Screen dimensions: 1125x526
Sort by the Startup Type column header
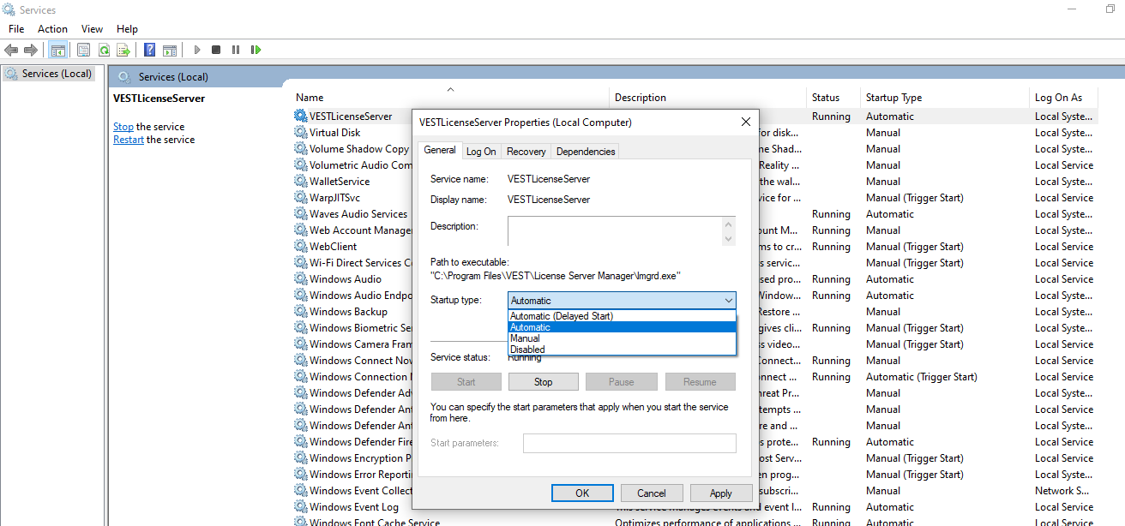click(x=946, y=98)
